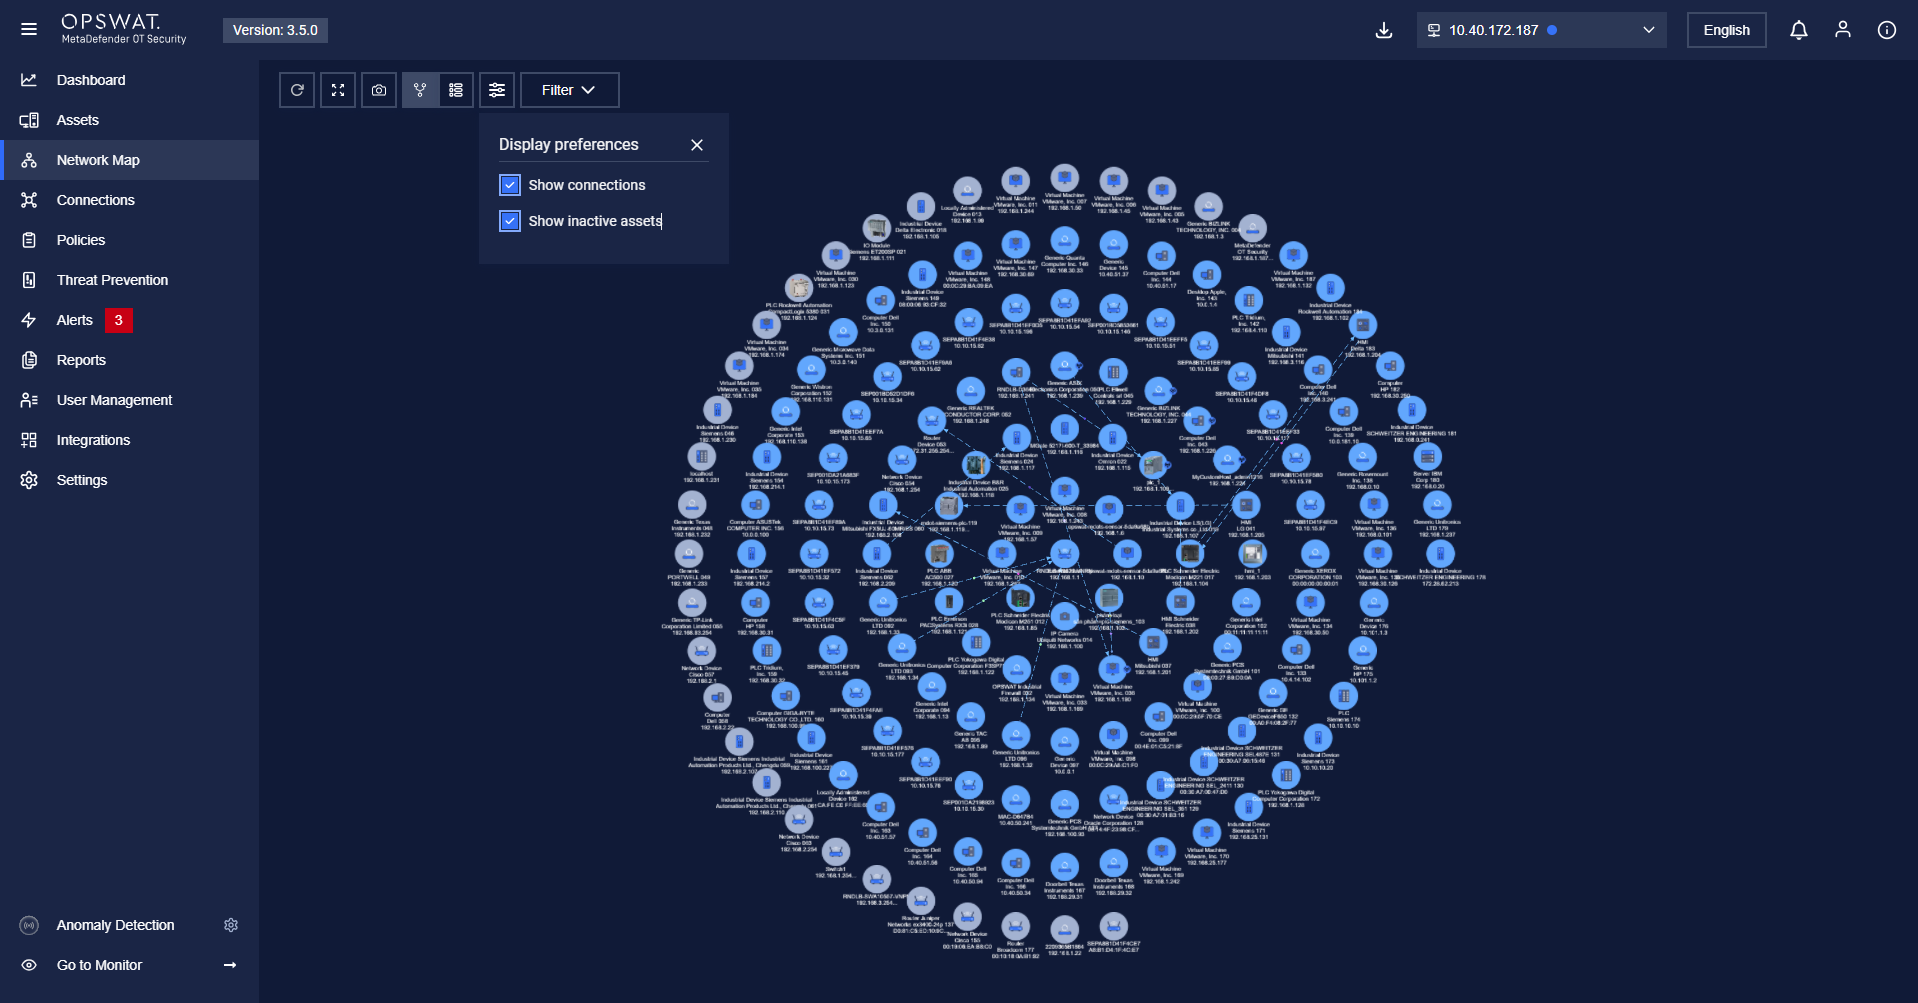This screenshot has width=1918, height=1003.
Task: Click the refresh network map icon
Action: point(297,90)
